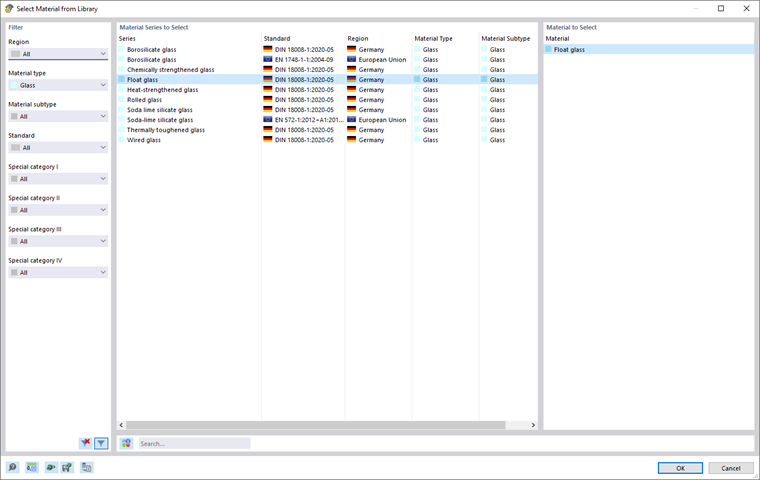Click German flag in Region cell of Rolled glass

pos(352,99)
